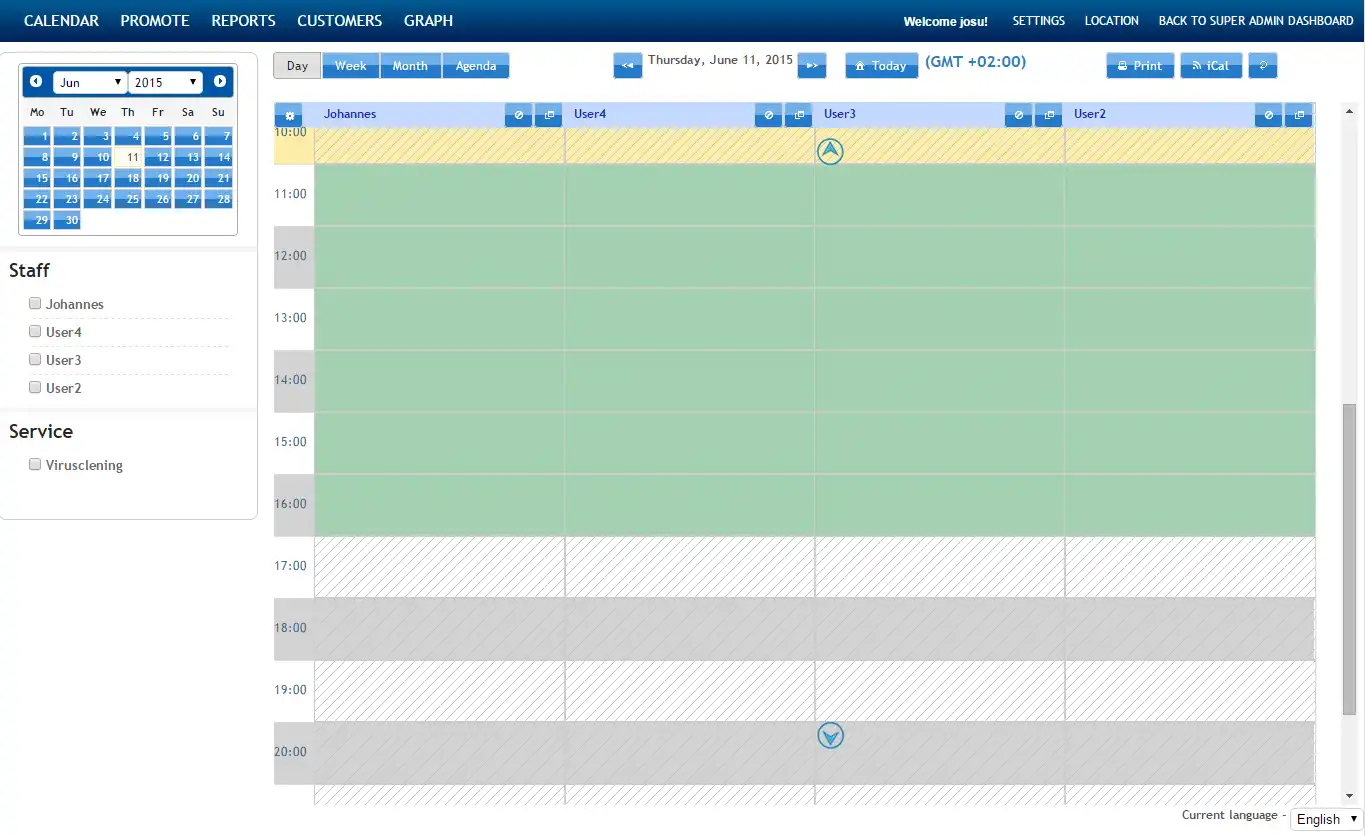The height and width of the screenshot is (836, 1365).
Task: Open the year dropdown showing 2015
Action: (x=165, y=82)
